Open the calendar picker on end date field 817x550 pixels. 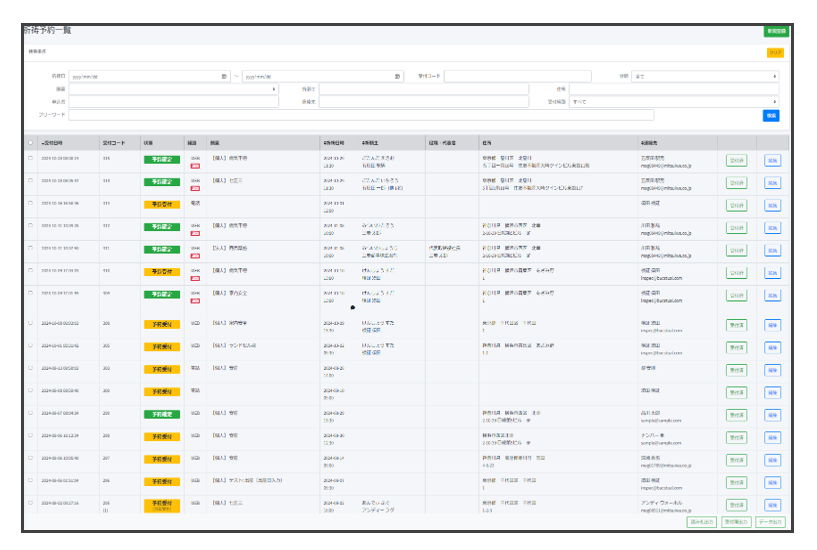397,76
